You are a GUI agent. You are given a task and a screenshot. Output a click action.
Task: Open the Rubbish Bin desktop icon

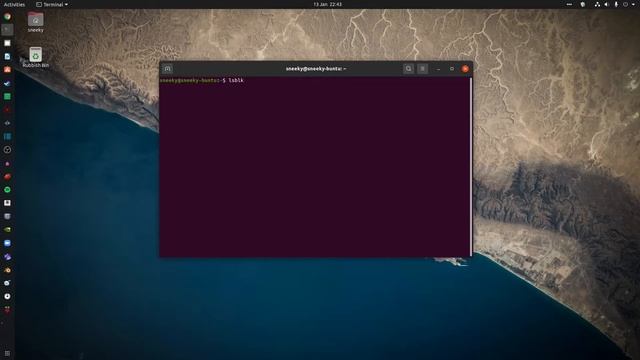tap(36, 58)
